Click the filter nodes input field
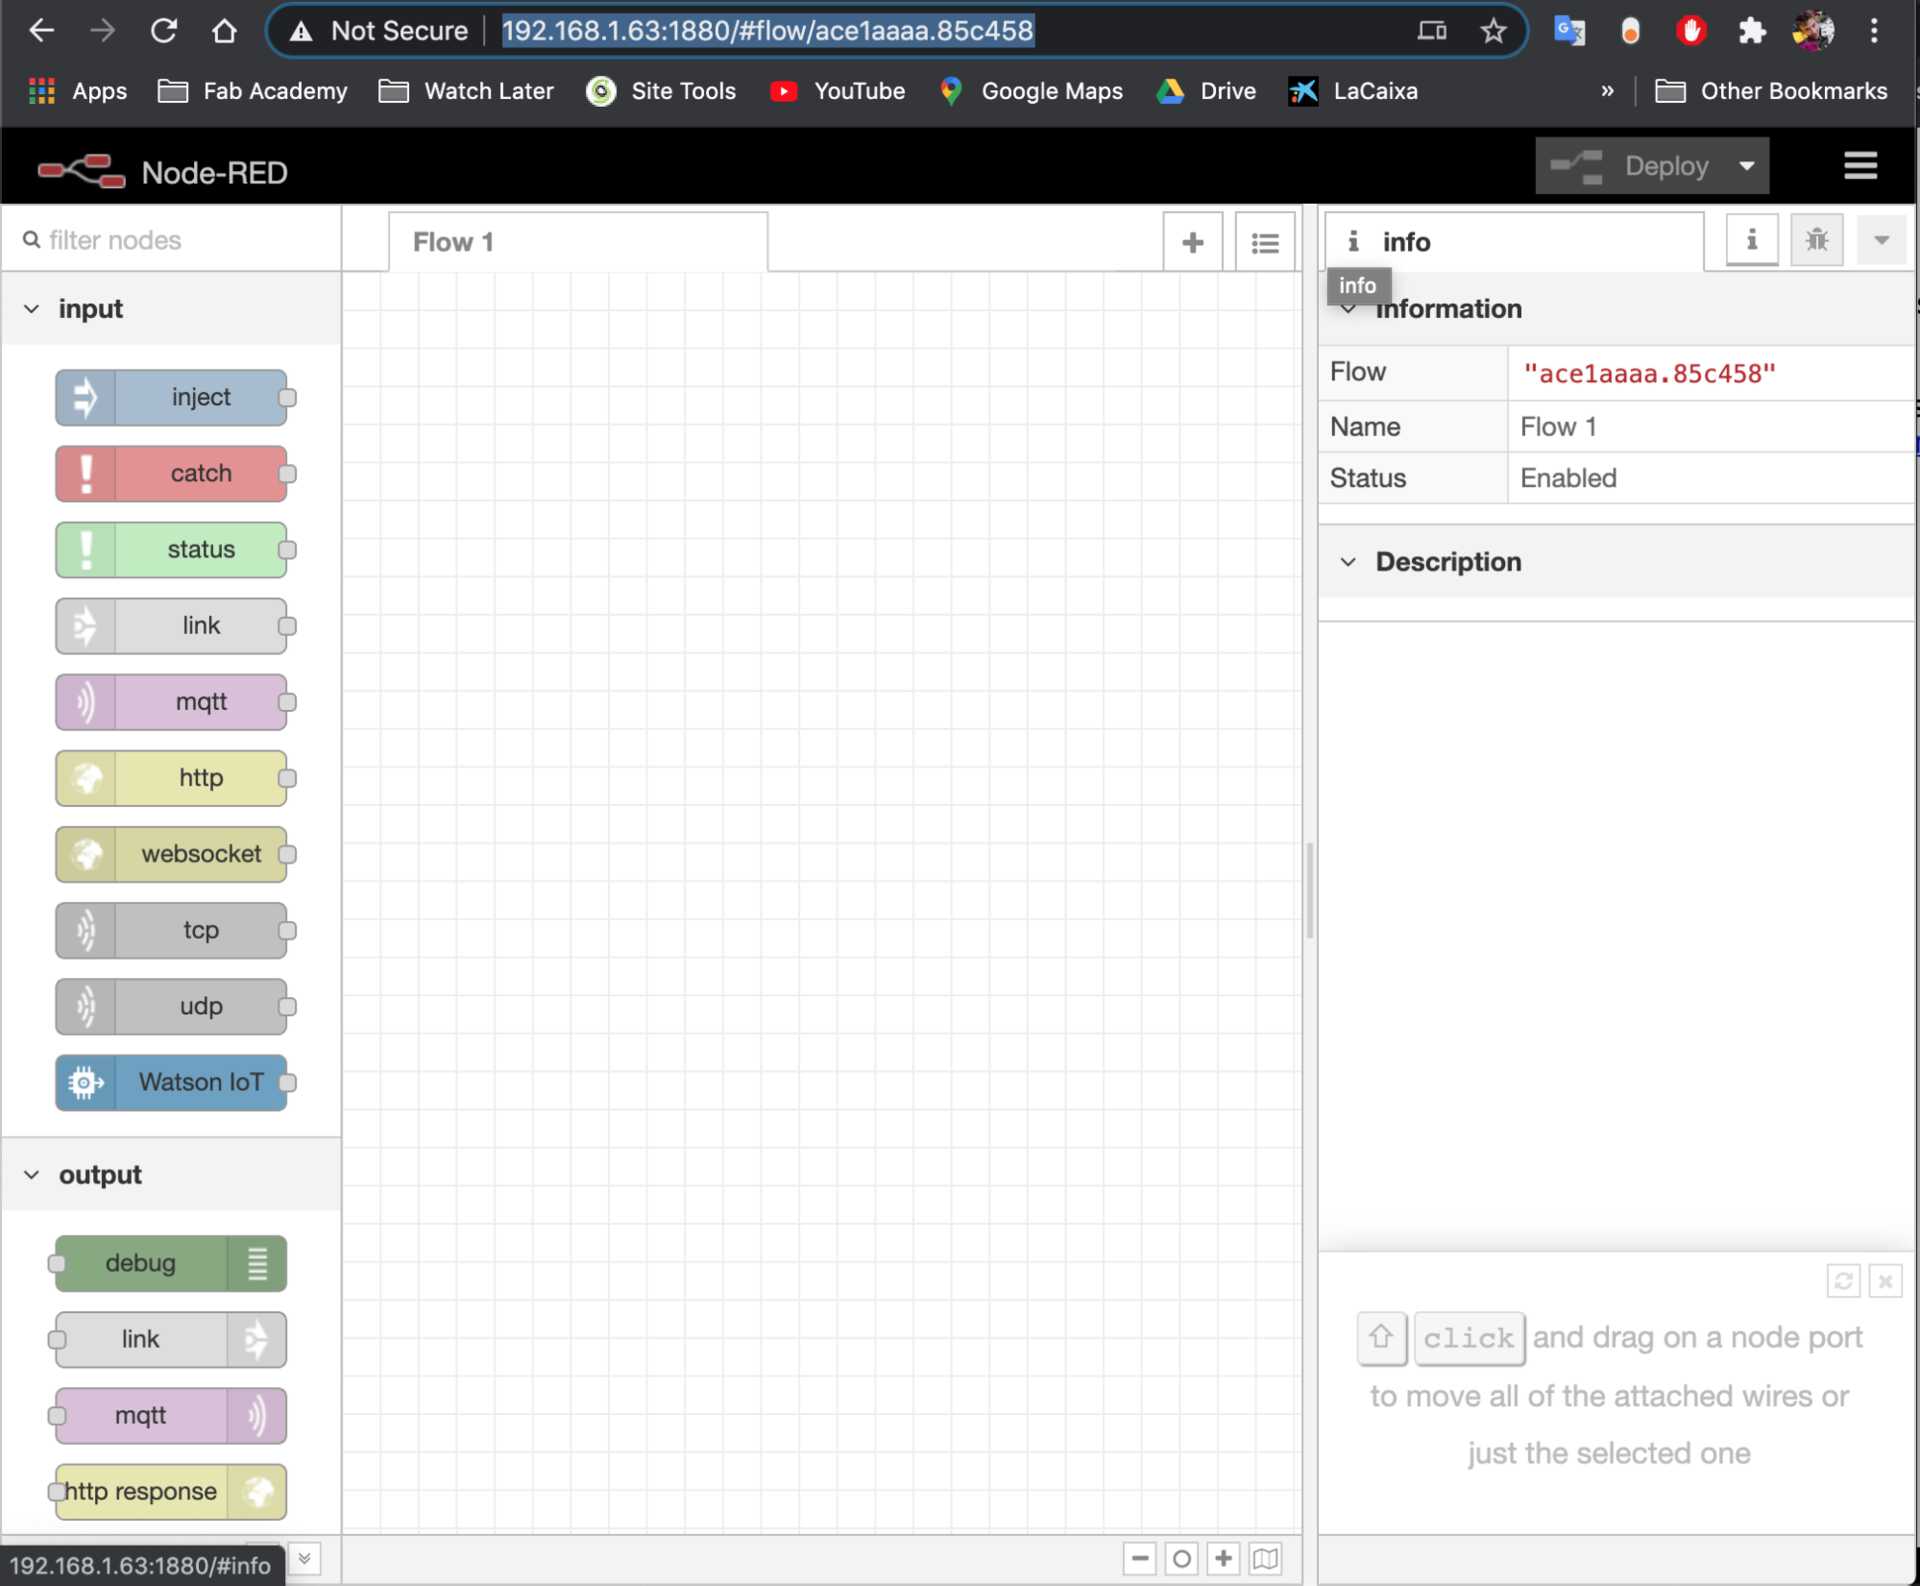This screenshot has height=1586, width=1920. coord(172,239)
